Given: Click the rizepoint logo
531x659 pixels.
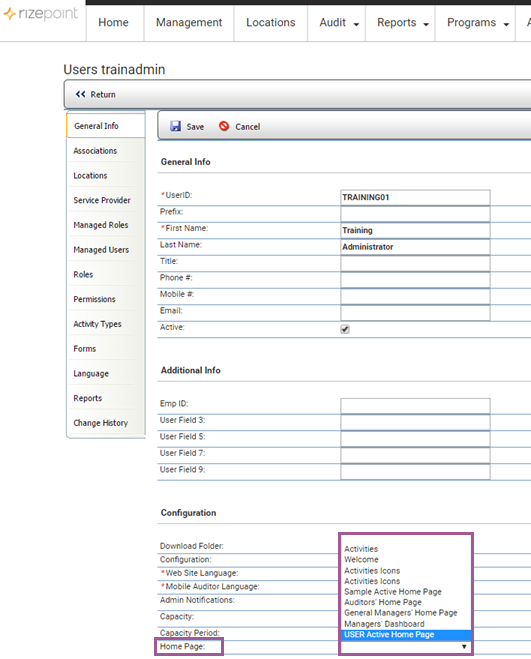Looking at the screenshot, I should point(41,14).
